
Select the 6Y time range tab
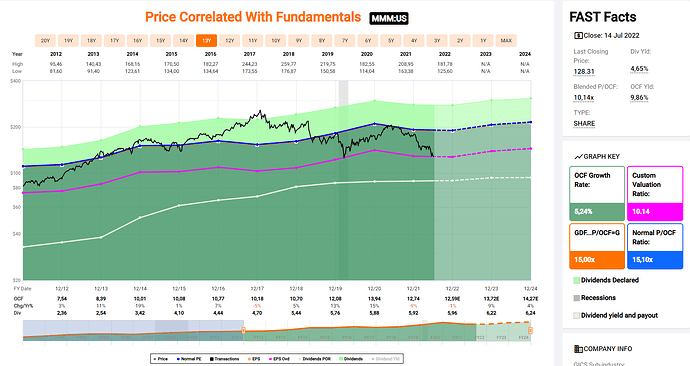click(x=368, y=40)
